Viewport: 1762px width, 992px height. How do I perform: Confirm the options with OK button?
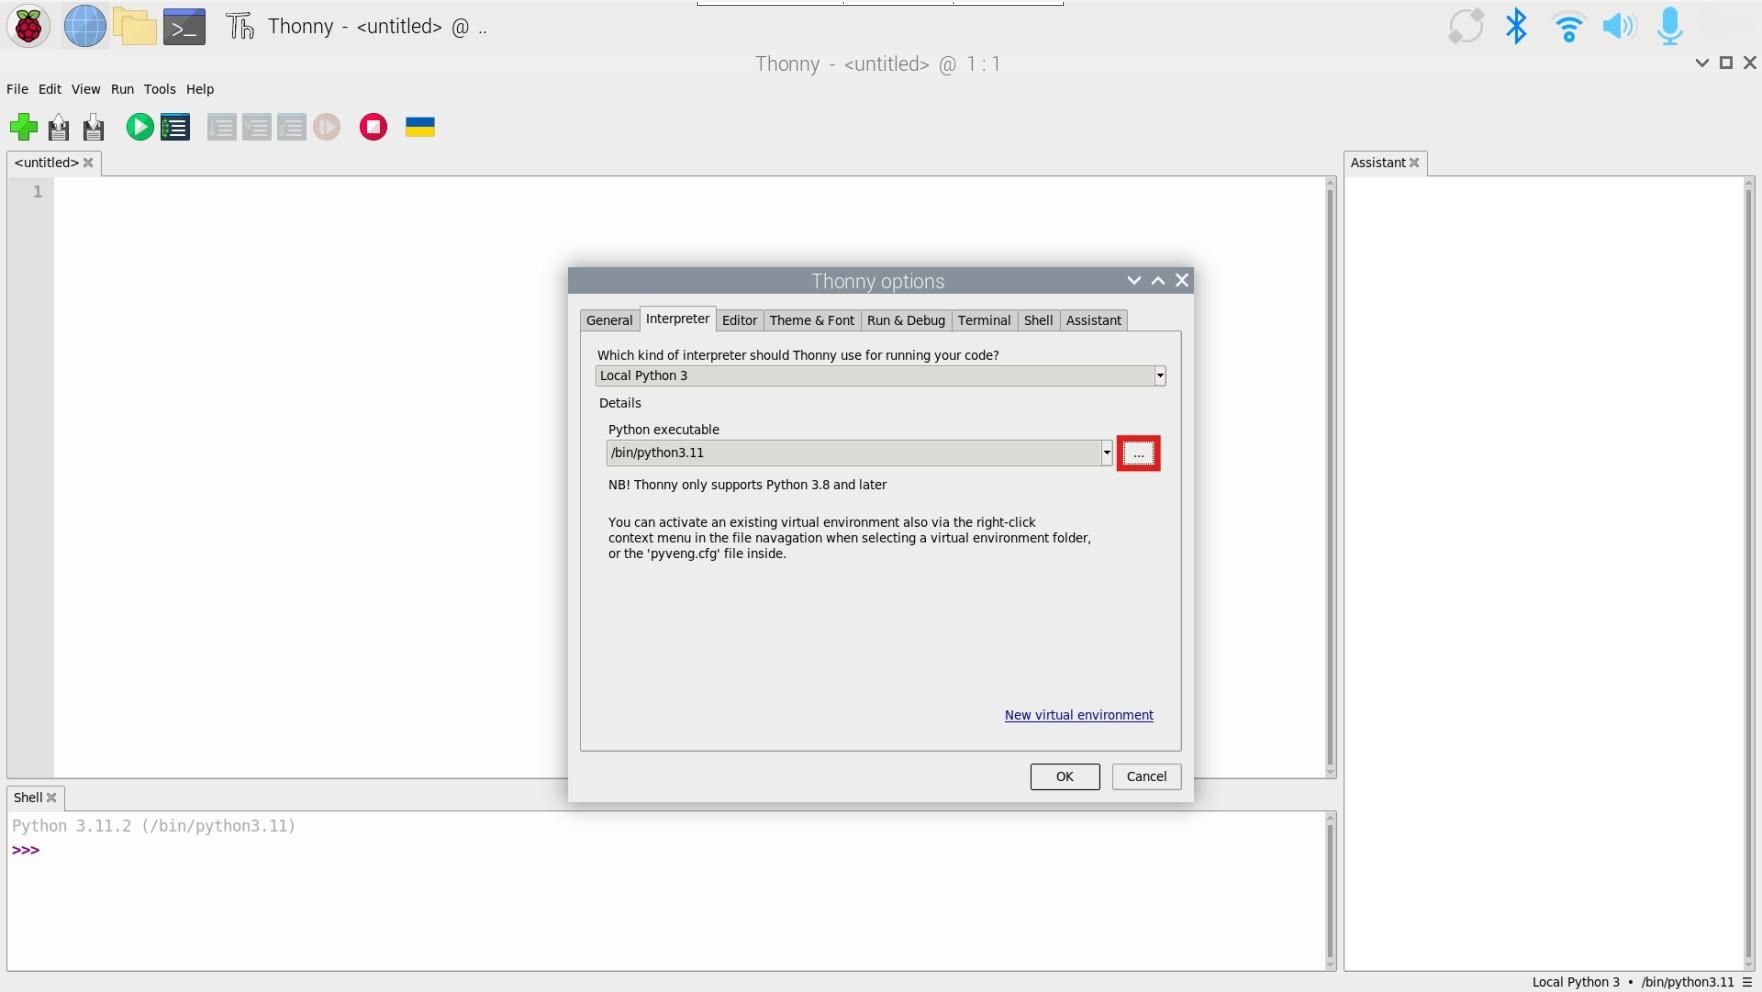pos(1065,777)
